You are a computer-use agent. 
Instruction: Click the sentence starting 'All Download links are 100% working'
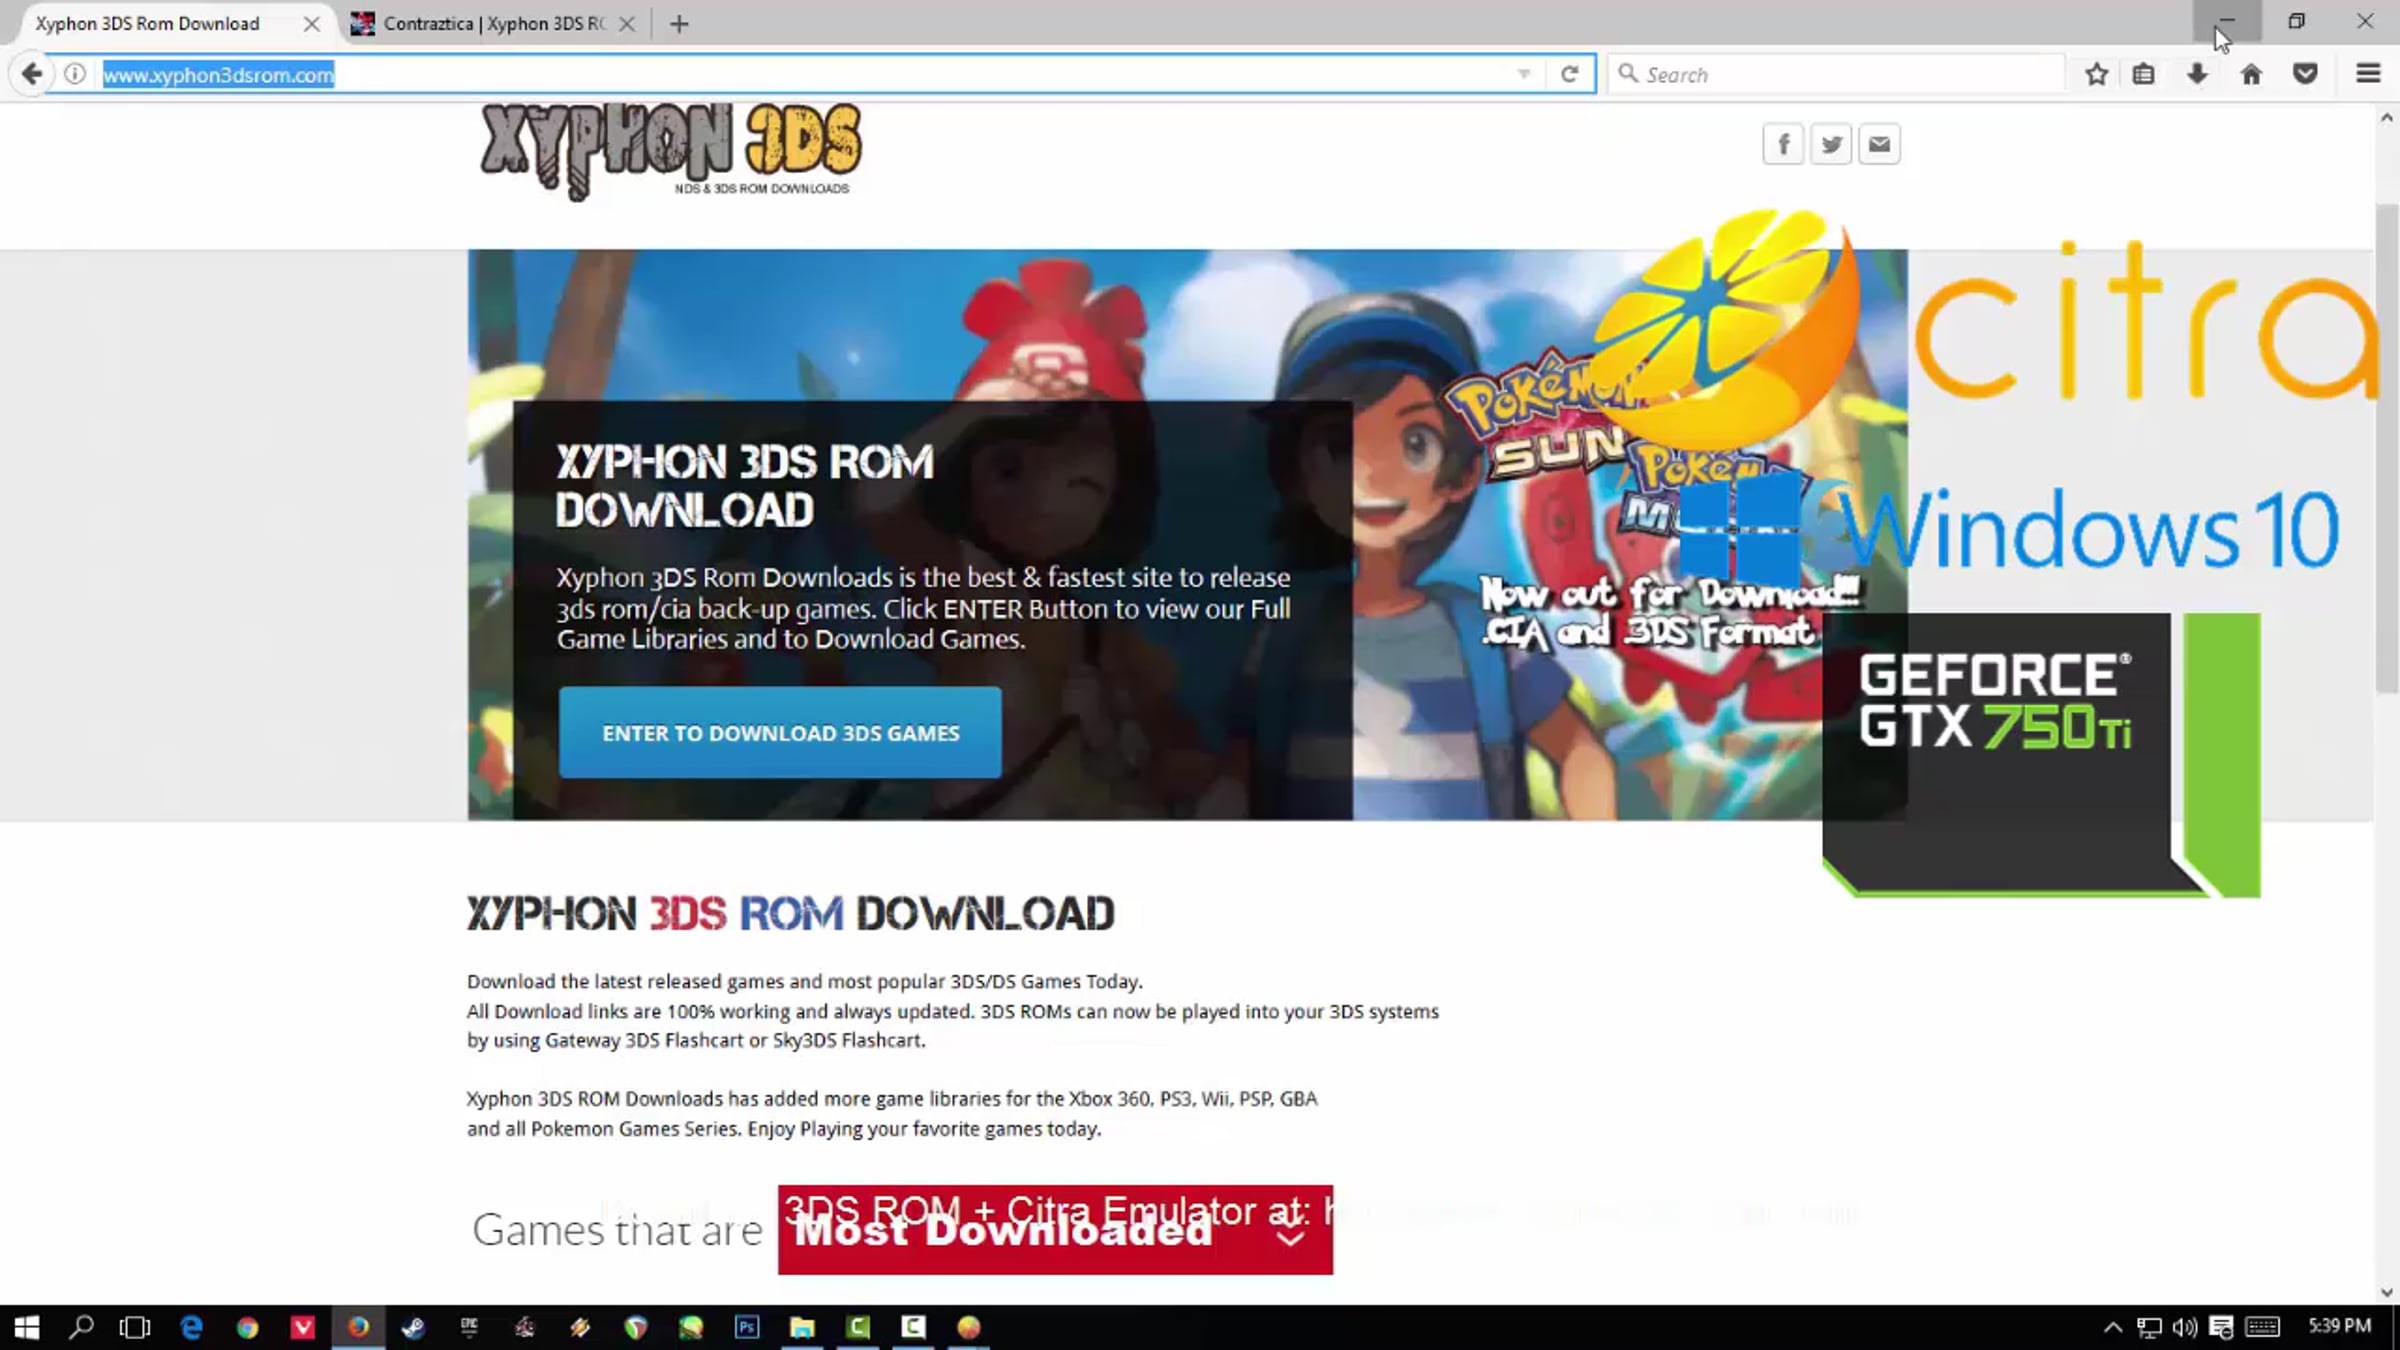click(x=953, y=1025)
